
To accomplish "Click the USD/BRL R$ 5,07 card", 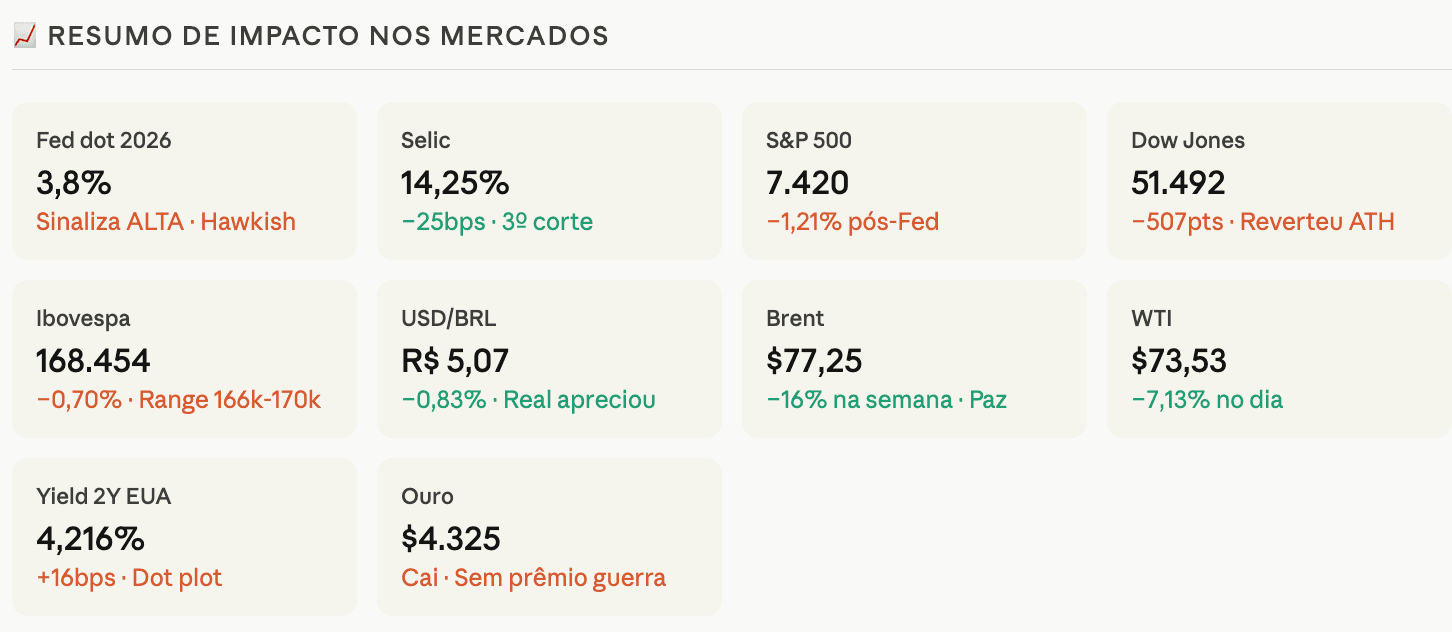I will pyautogui.click(x=549, y=359).
